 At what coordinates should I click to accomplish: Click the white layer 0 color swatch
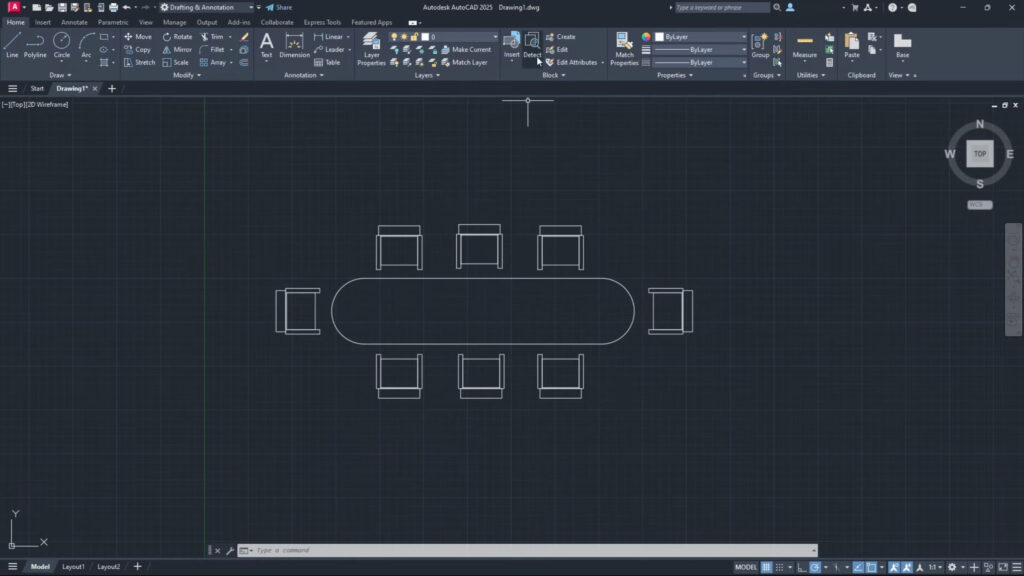pos(425,37)
